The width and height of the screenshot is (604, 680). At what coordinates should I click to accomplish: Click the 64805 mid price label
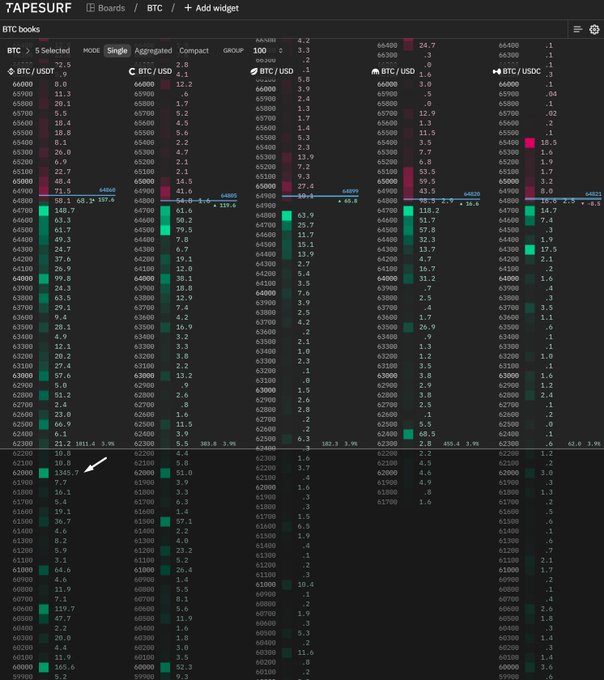tap(229, 196)
